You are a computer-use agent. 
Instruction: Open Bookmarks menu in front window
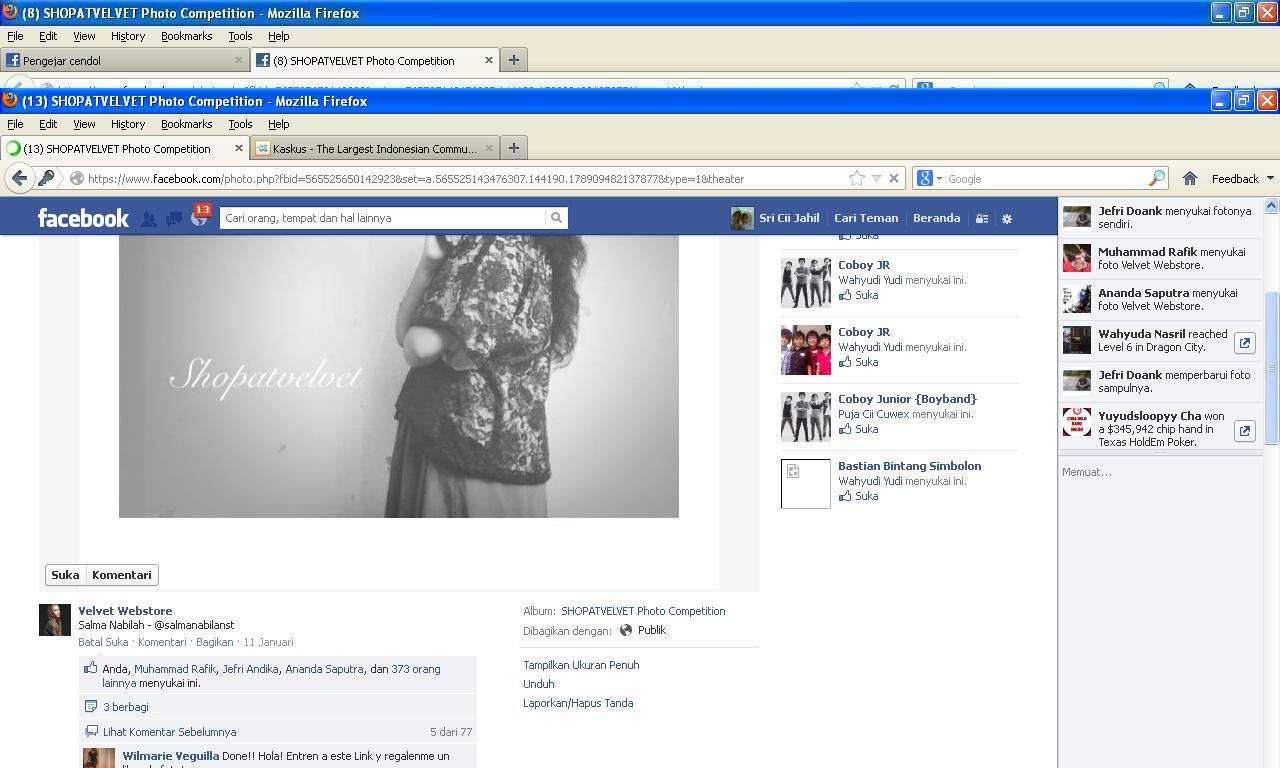click(187, 124)
